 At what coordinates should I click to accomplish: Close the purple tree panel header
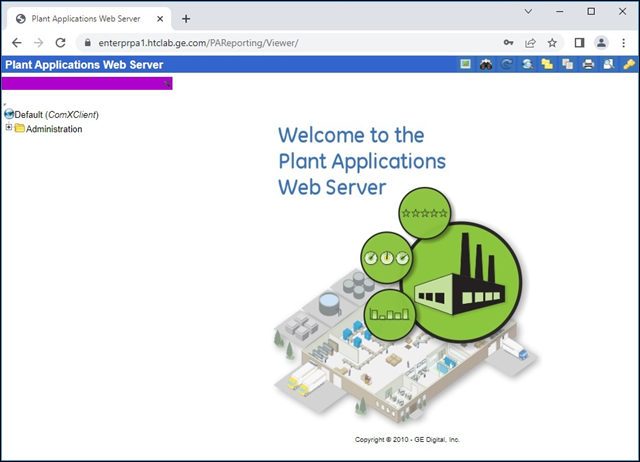point(167,84)
